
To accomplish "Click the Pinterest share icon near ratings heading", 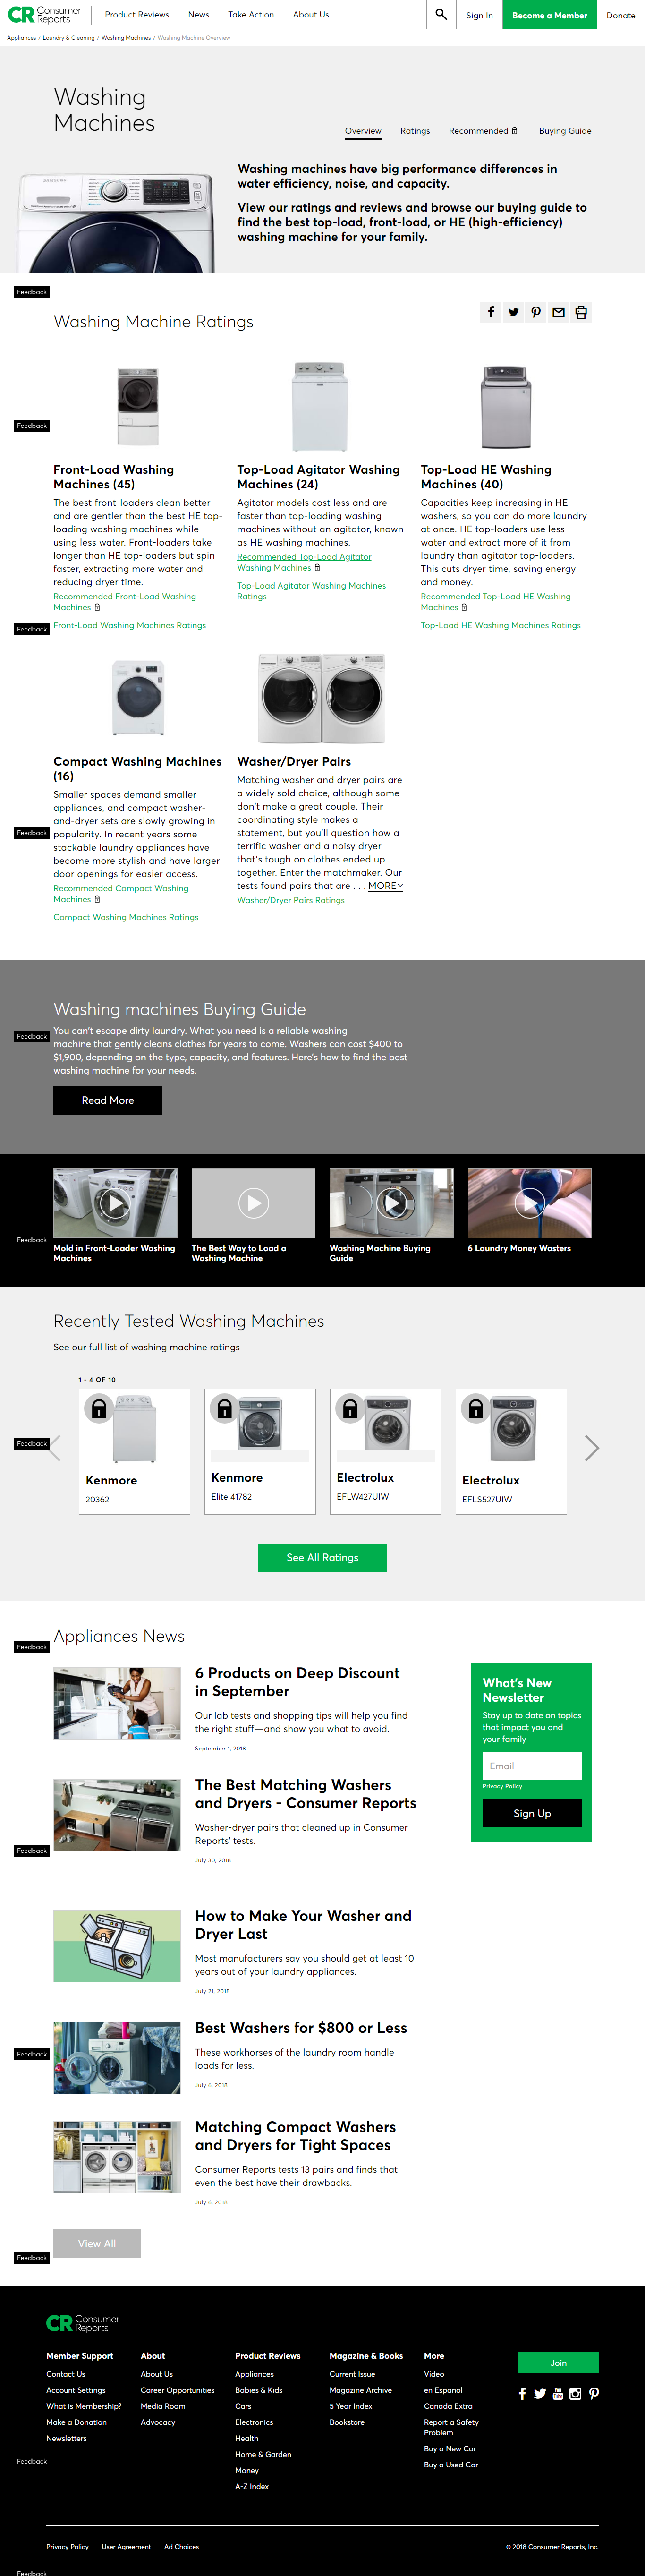I will [x=536, y=312].
